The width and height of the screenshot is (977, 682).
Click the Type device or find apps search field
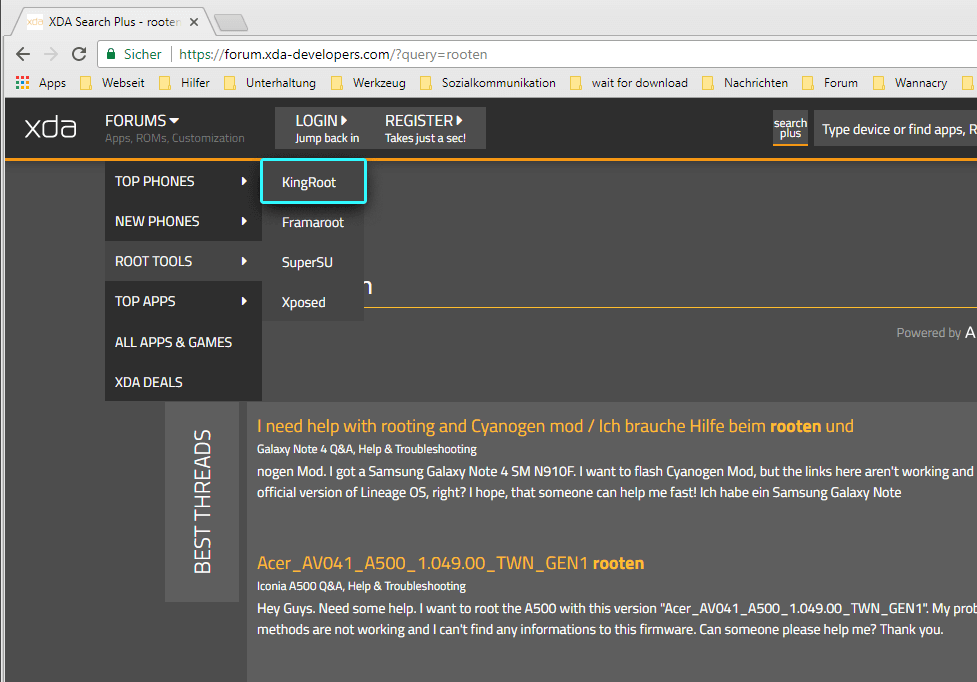tap(895, 129)
